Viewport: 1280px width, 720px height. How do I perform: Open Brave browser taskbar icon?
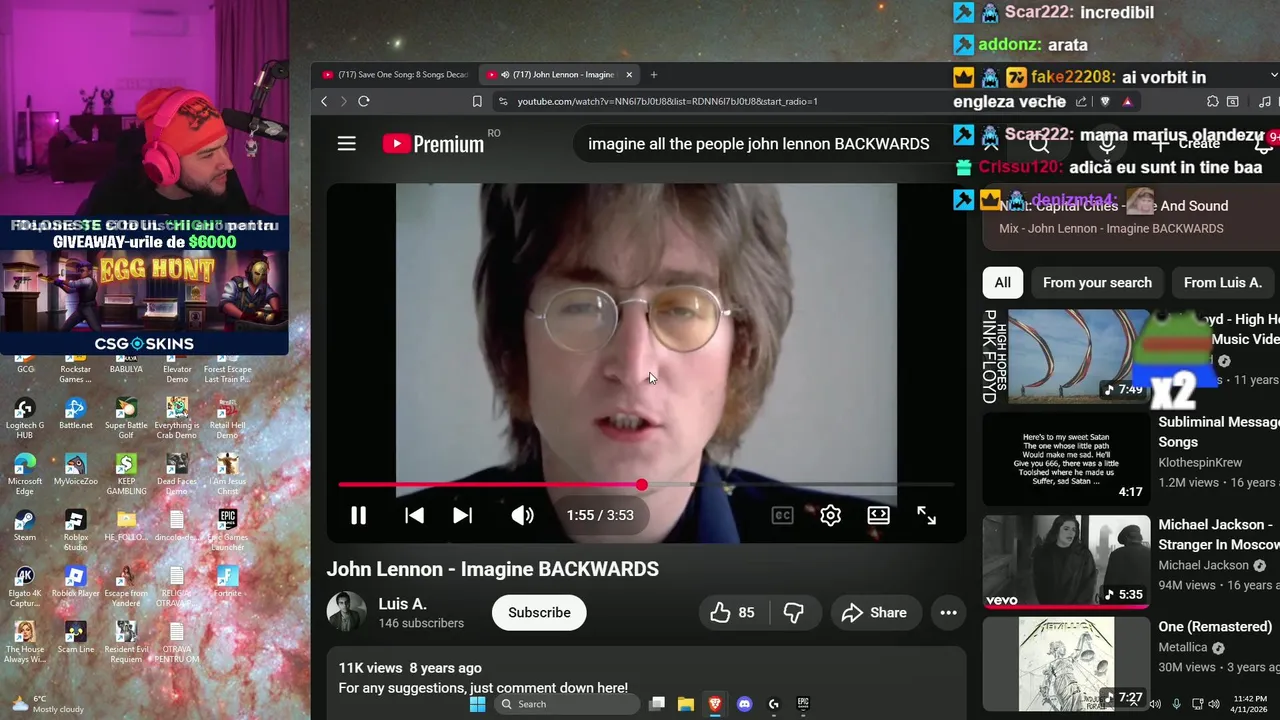click(715, 704)
